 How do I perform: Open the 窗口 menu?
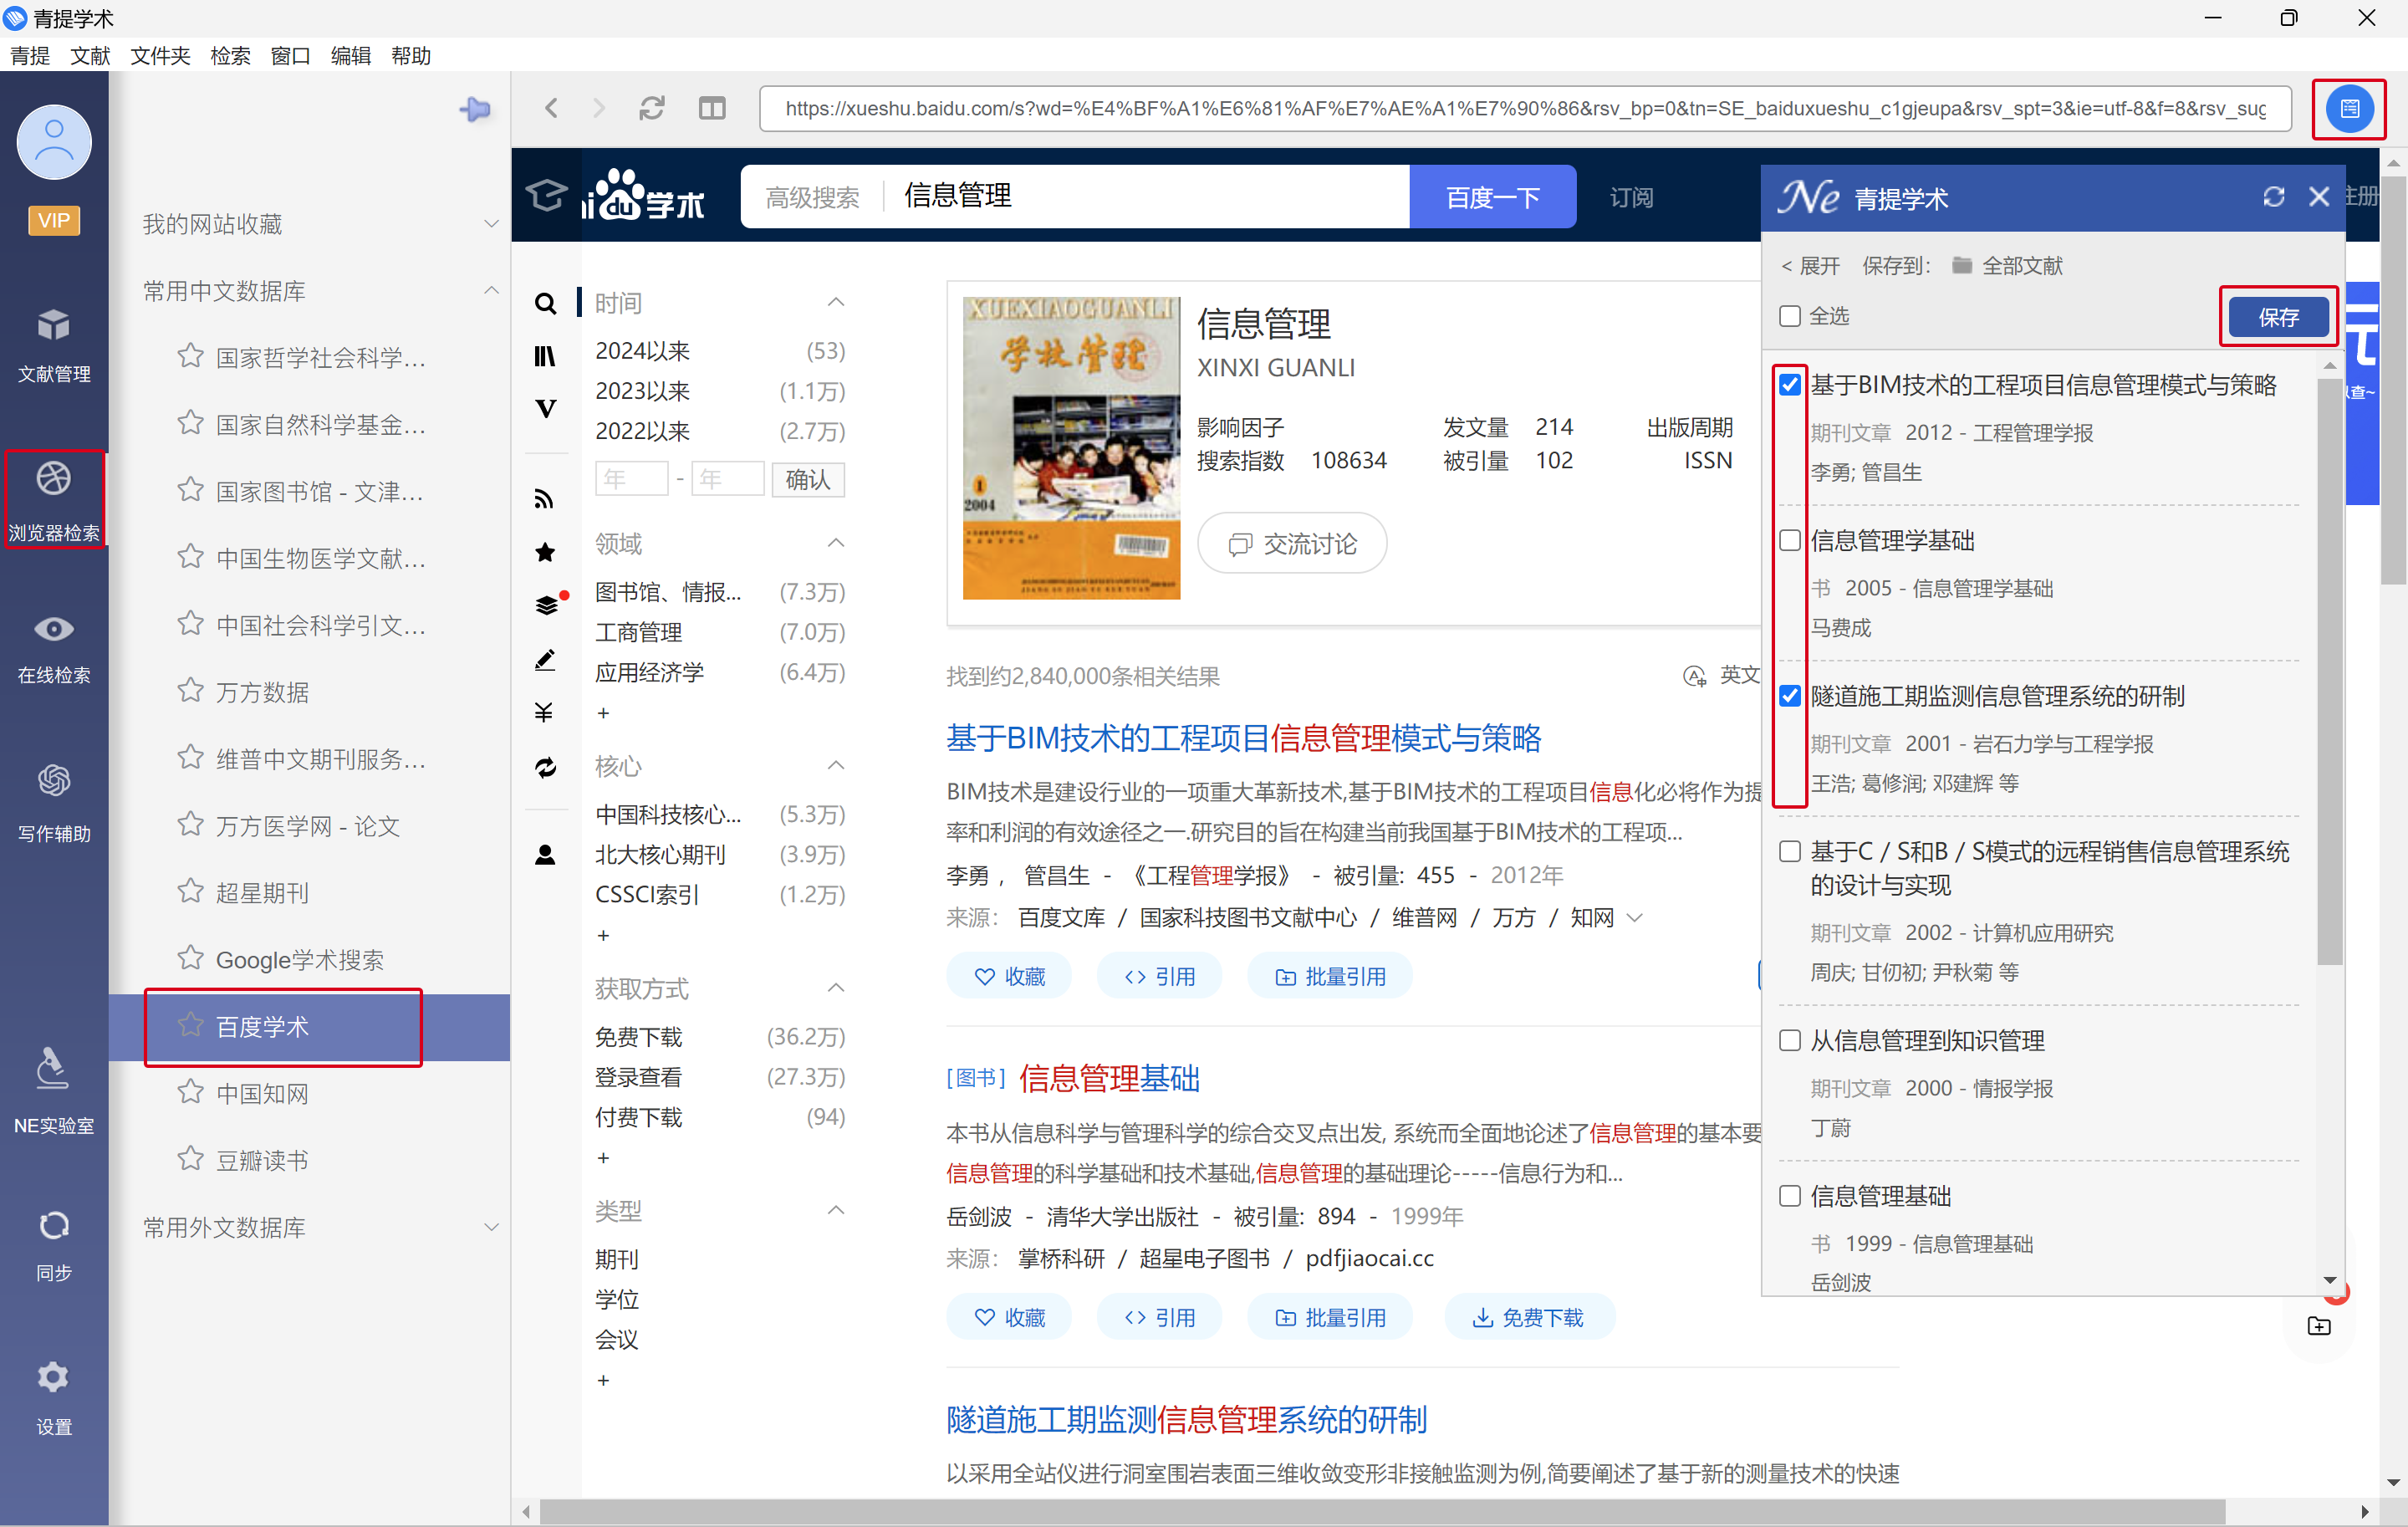point(290,56)
